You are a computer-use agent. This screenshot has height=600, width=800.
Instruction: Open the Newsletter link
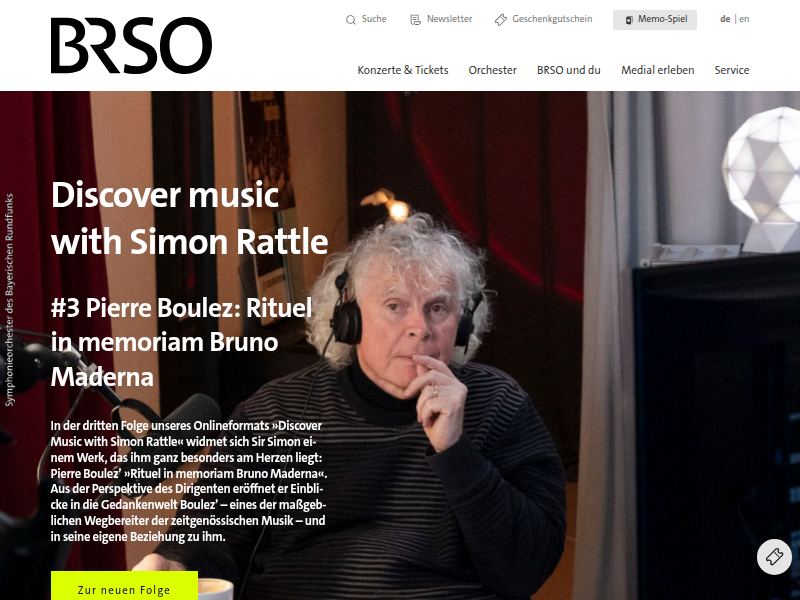pos(449,19)
